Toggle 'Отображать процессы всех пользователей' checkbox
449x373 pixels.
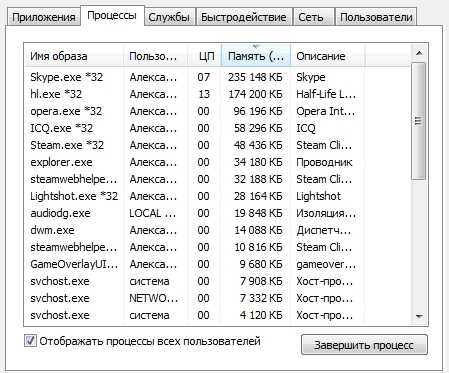[x=30, y=341]
